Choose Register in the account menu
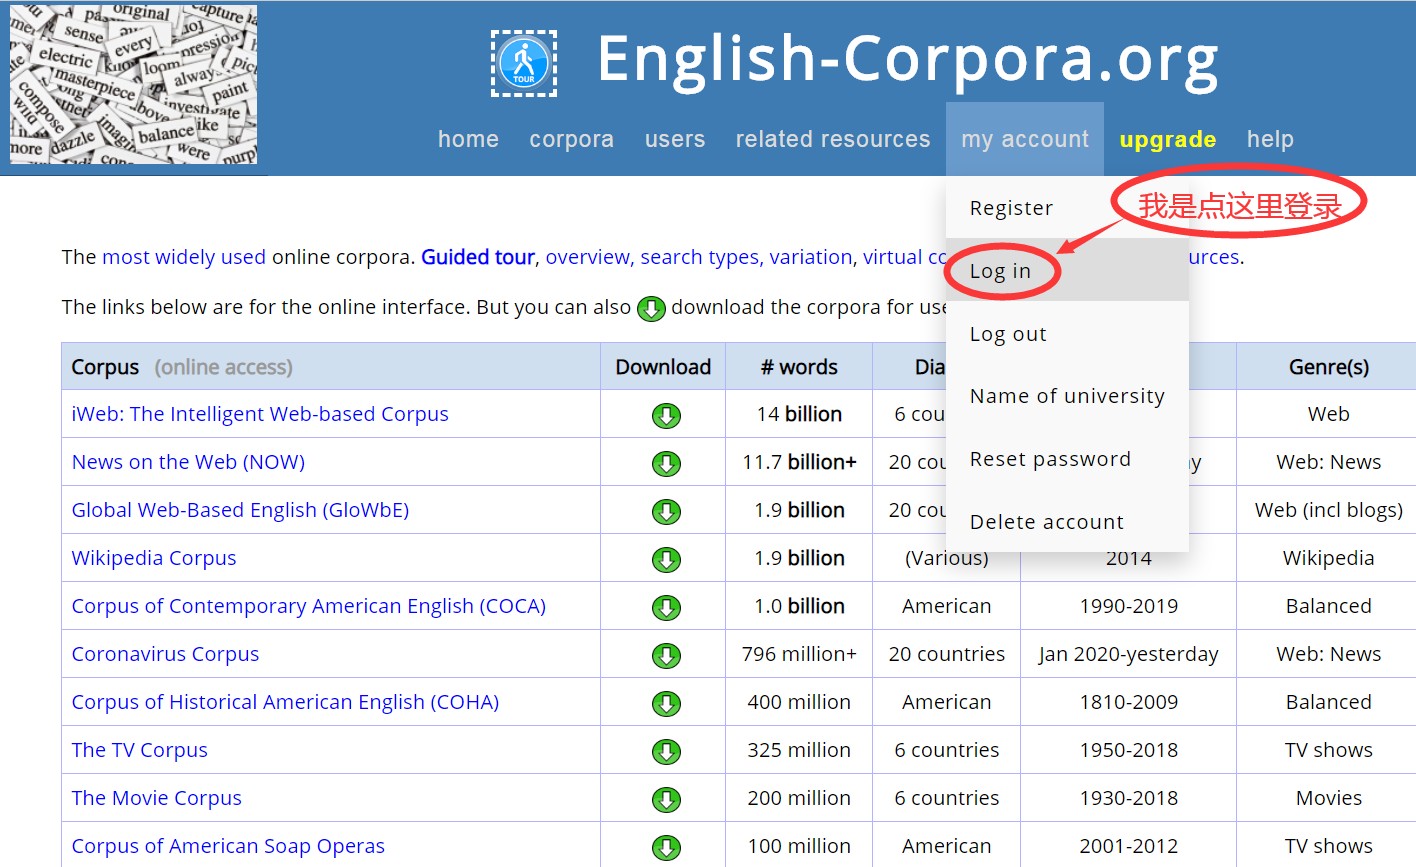The image size is (1416, 867). click(1011, 208)
